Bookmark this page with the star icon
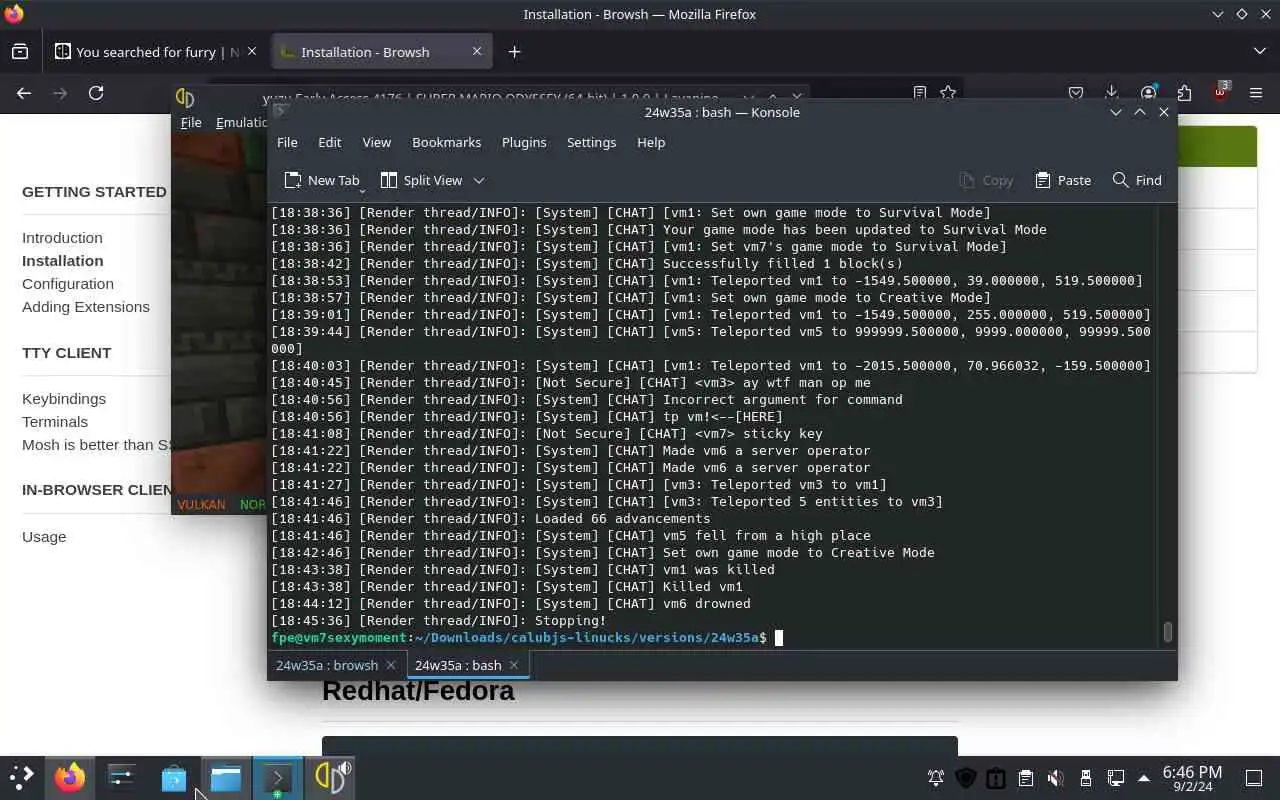Viewport: 1280px width, 800px height. pyautogui.click(x=948, y=93)
